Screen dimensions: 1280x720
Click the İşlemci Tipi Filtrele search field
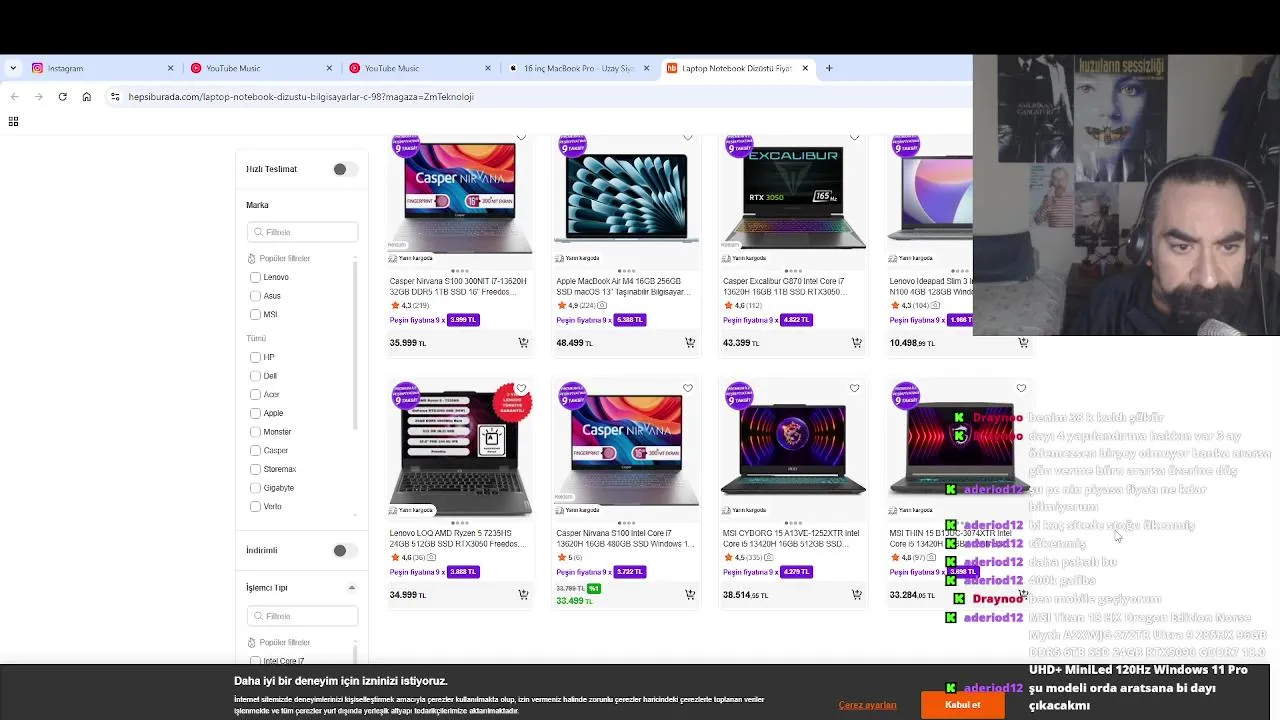(x=302, y=616)
